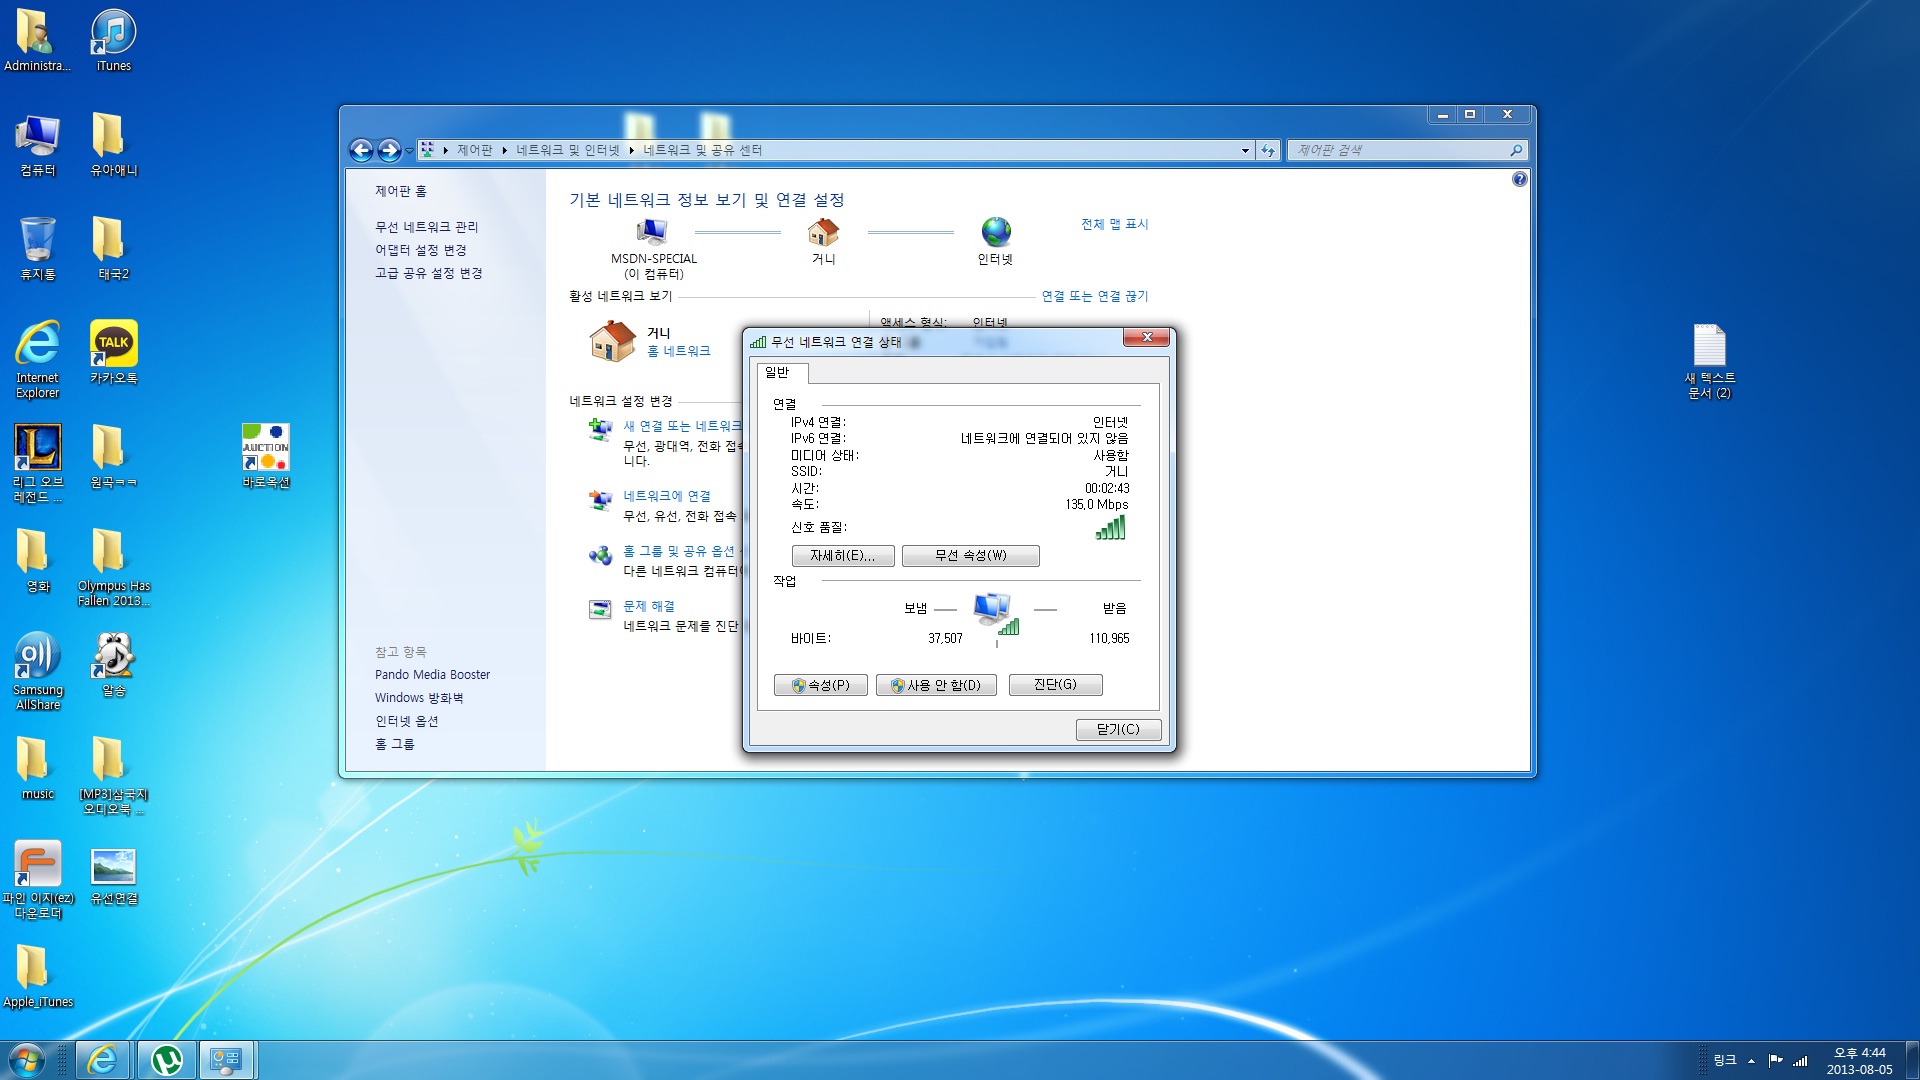Open 무선 네트워크 관리 in sidebar

click(426, 227)
